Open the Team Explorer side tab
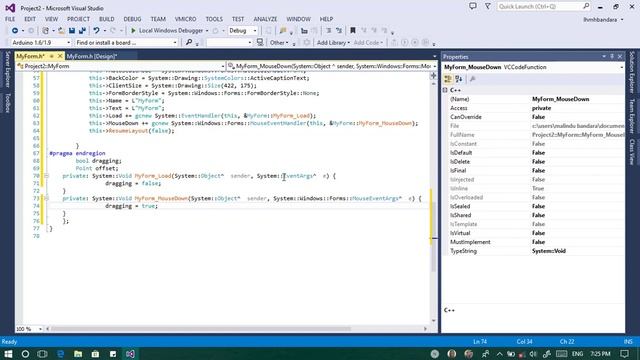 (632, 116)
